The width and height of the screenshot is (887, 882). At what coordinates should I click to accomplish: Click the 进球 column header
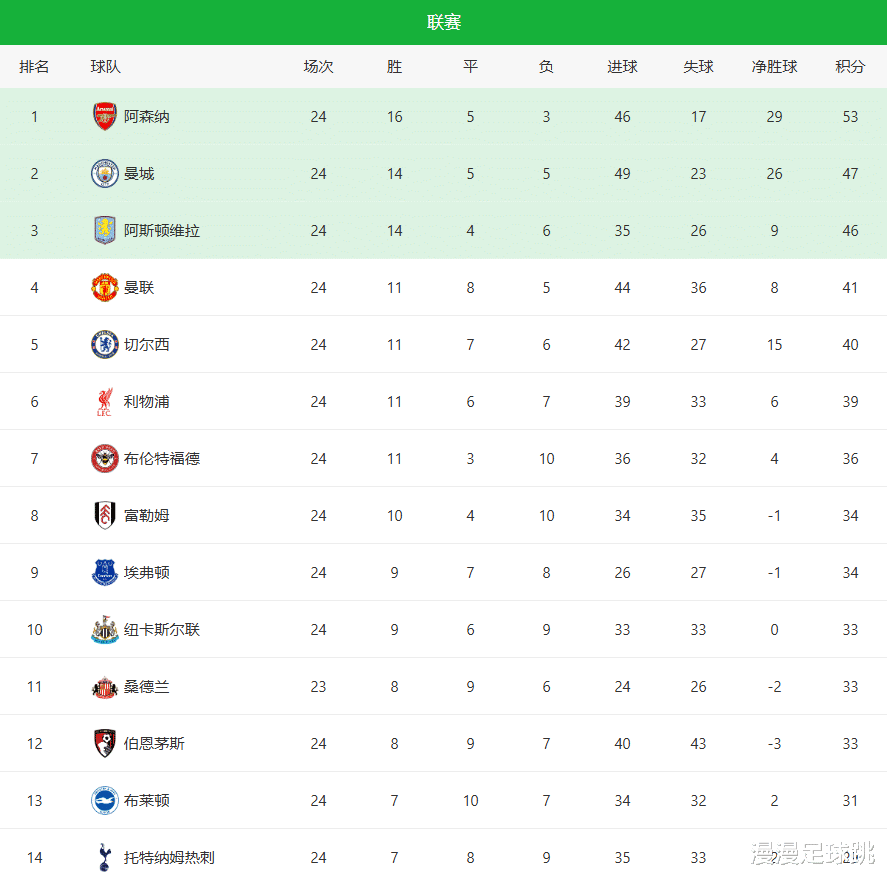click(622, 67)
